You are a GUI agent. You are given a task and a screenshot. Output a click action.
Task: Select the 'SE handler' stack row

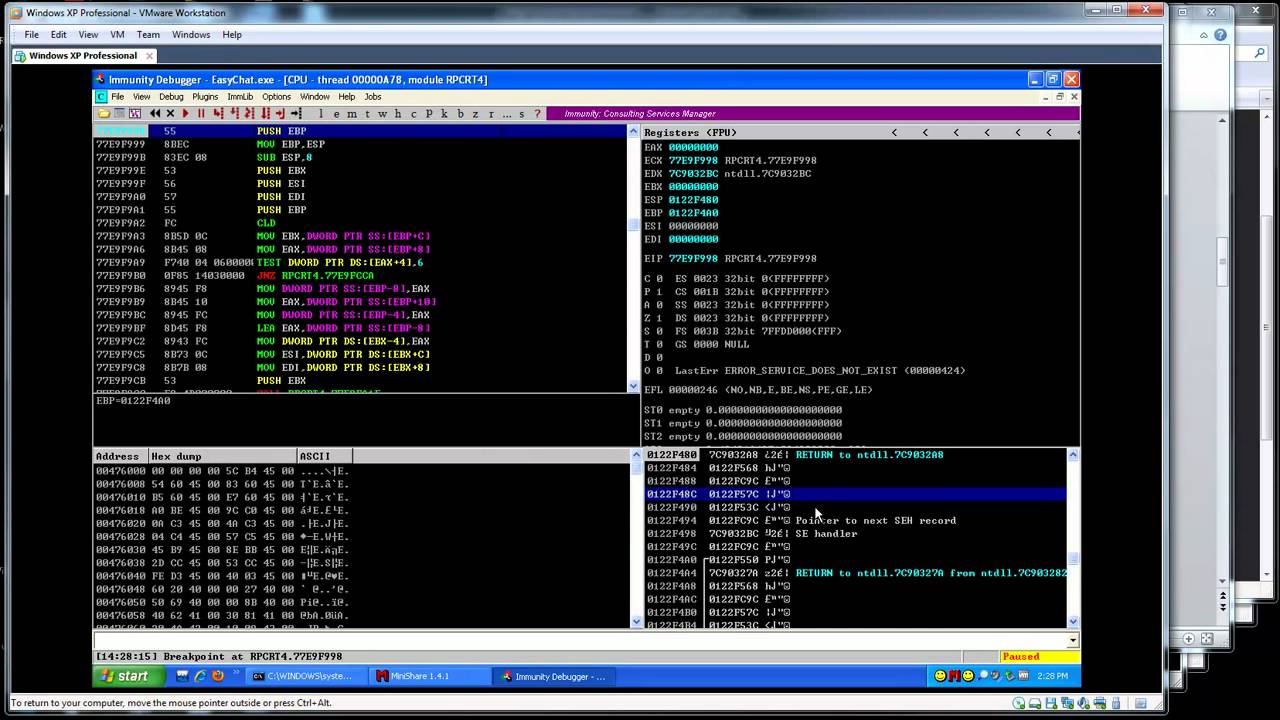coord(855,533)
